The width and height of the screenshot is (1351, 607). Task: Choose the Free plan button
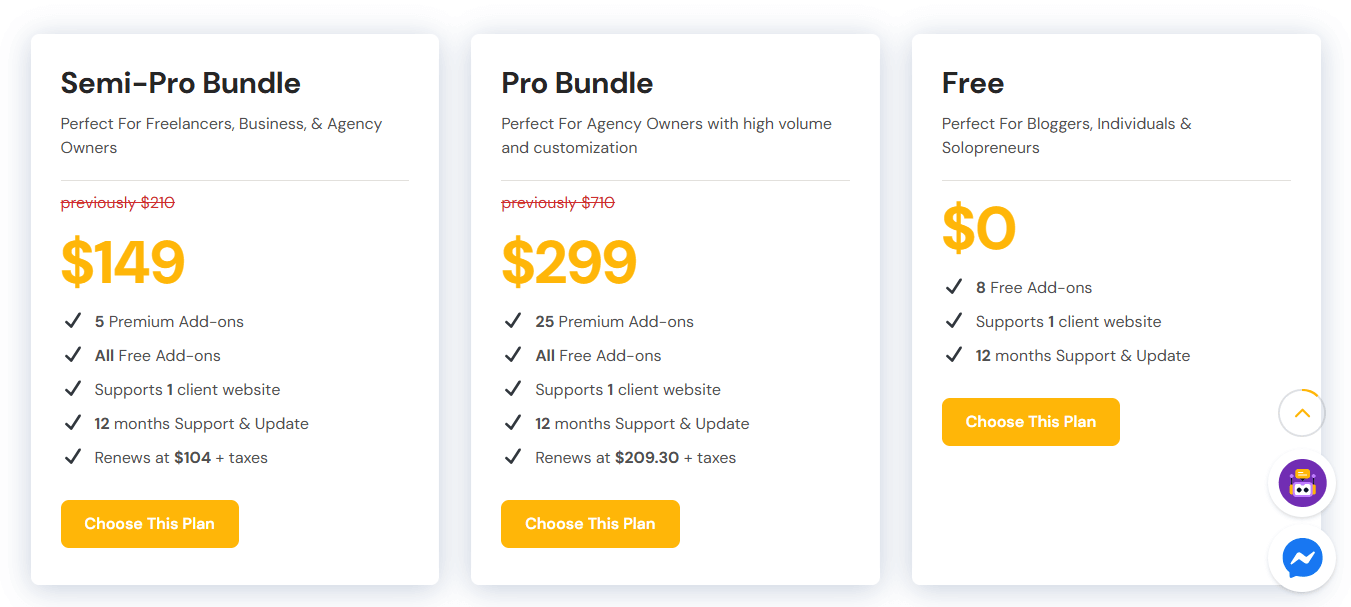1031,422
